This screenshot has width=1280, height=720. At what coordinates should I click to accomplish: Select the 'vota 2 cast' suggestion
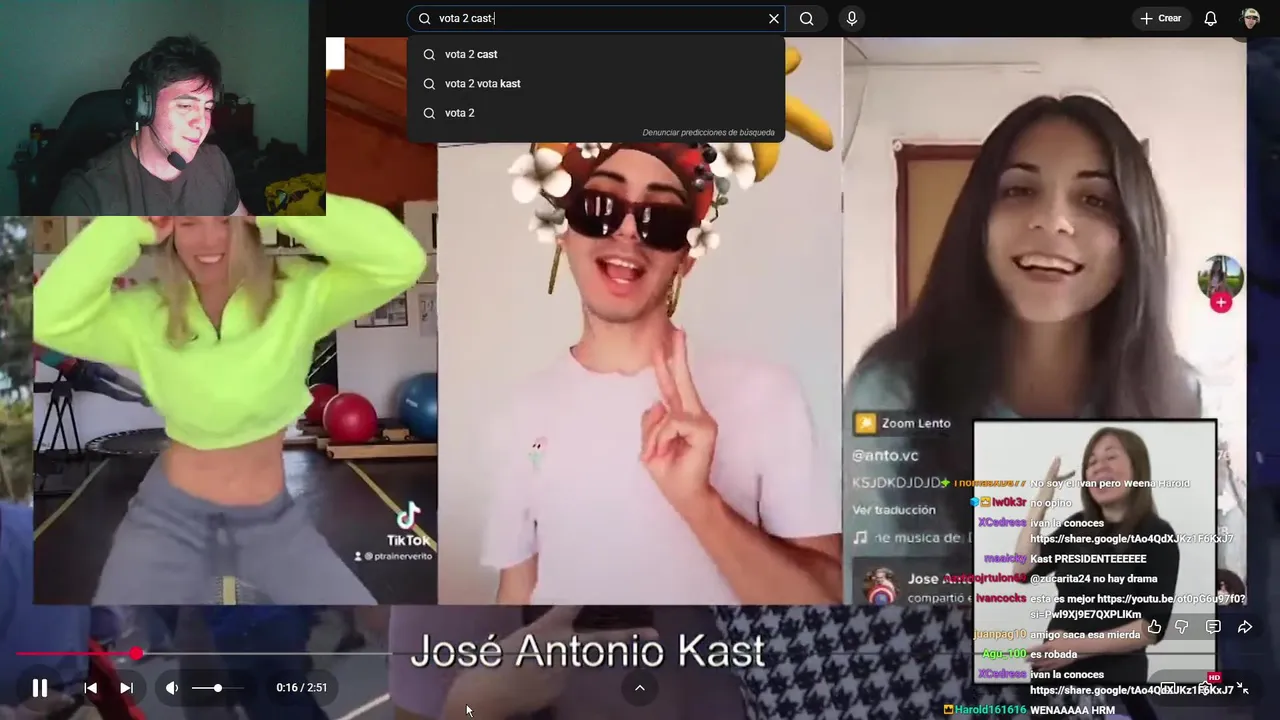click(x=596, y=54)
